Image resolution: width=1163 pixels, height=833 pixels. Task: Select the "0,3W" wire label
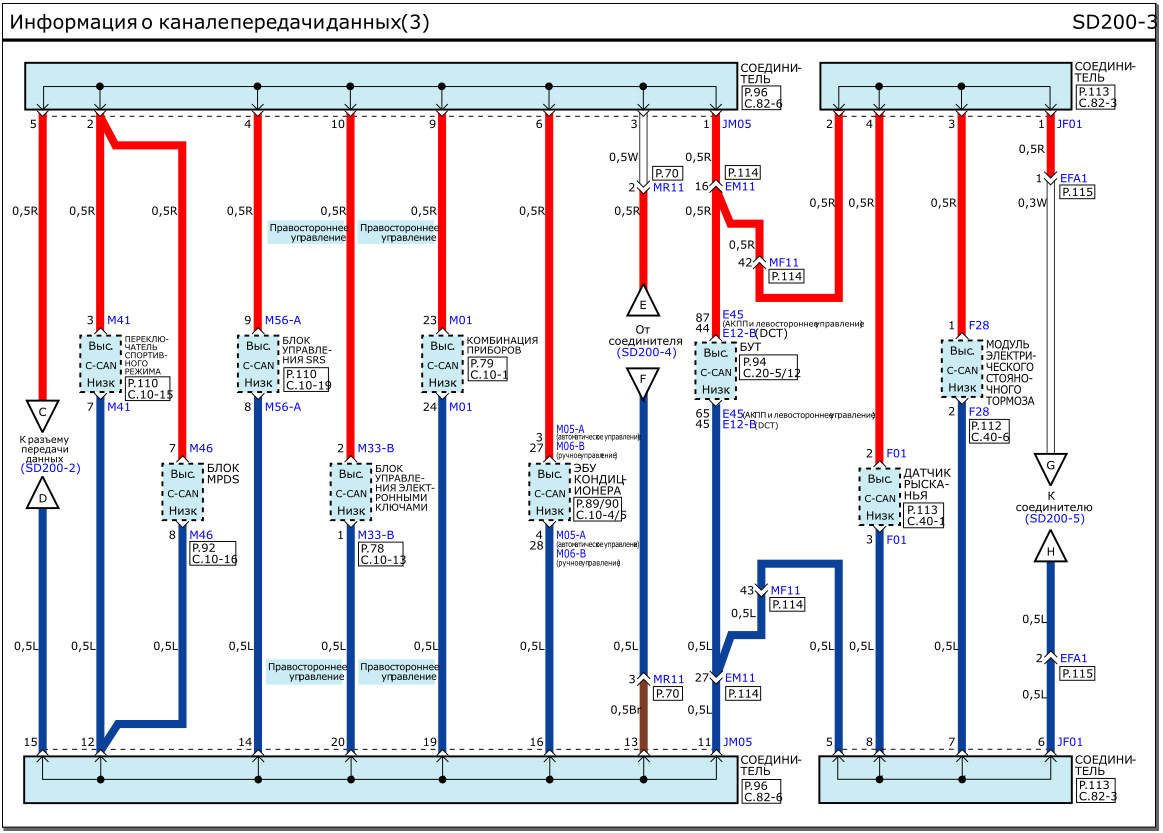pos(1032,203)
